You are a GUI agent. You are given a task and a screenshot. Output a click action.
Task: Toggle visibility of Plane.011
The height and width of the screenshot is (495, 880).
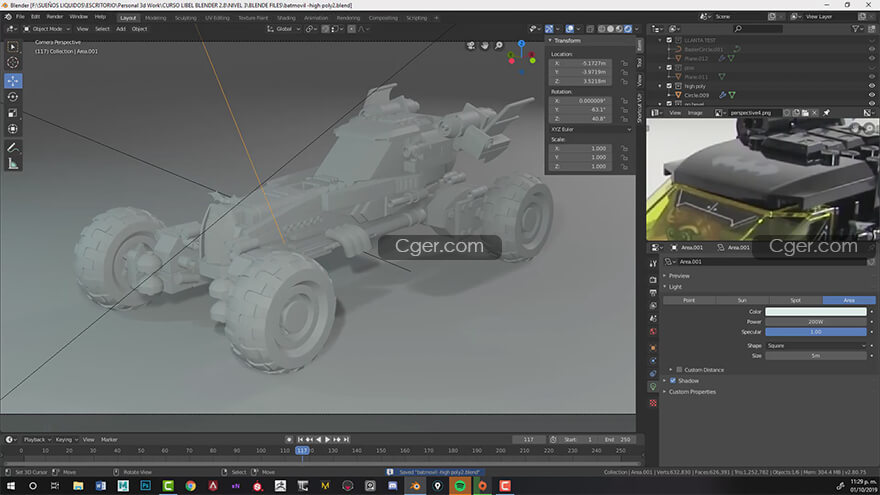(x=872, y=77)
